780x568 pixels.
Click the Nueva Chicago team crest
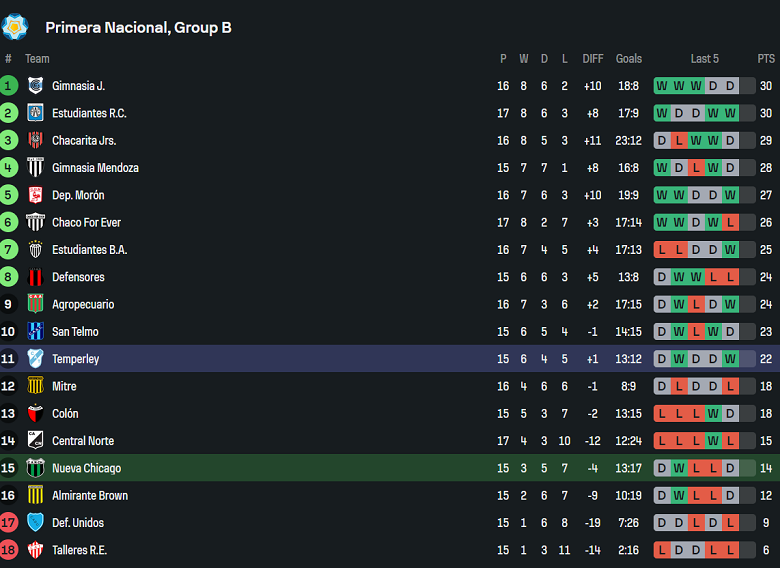36,468
